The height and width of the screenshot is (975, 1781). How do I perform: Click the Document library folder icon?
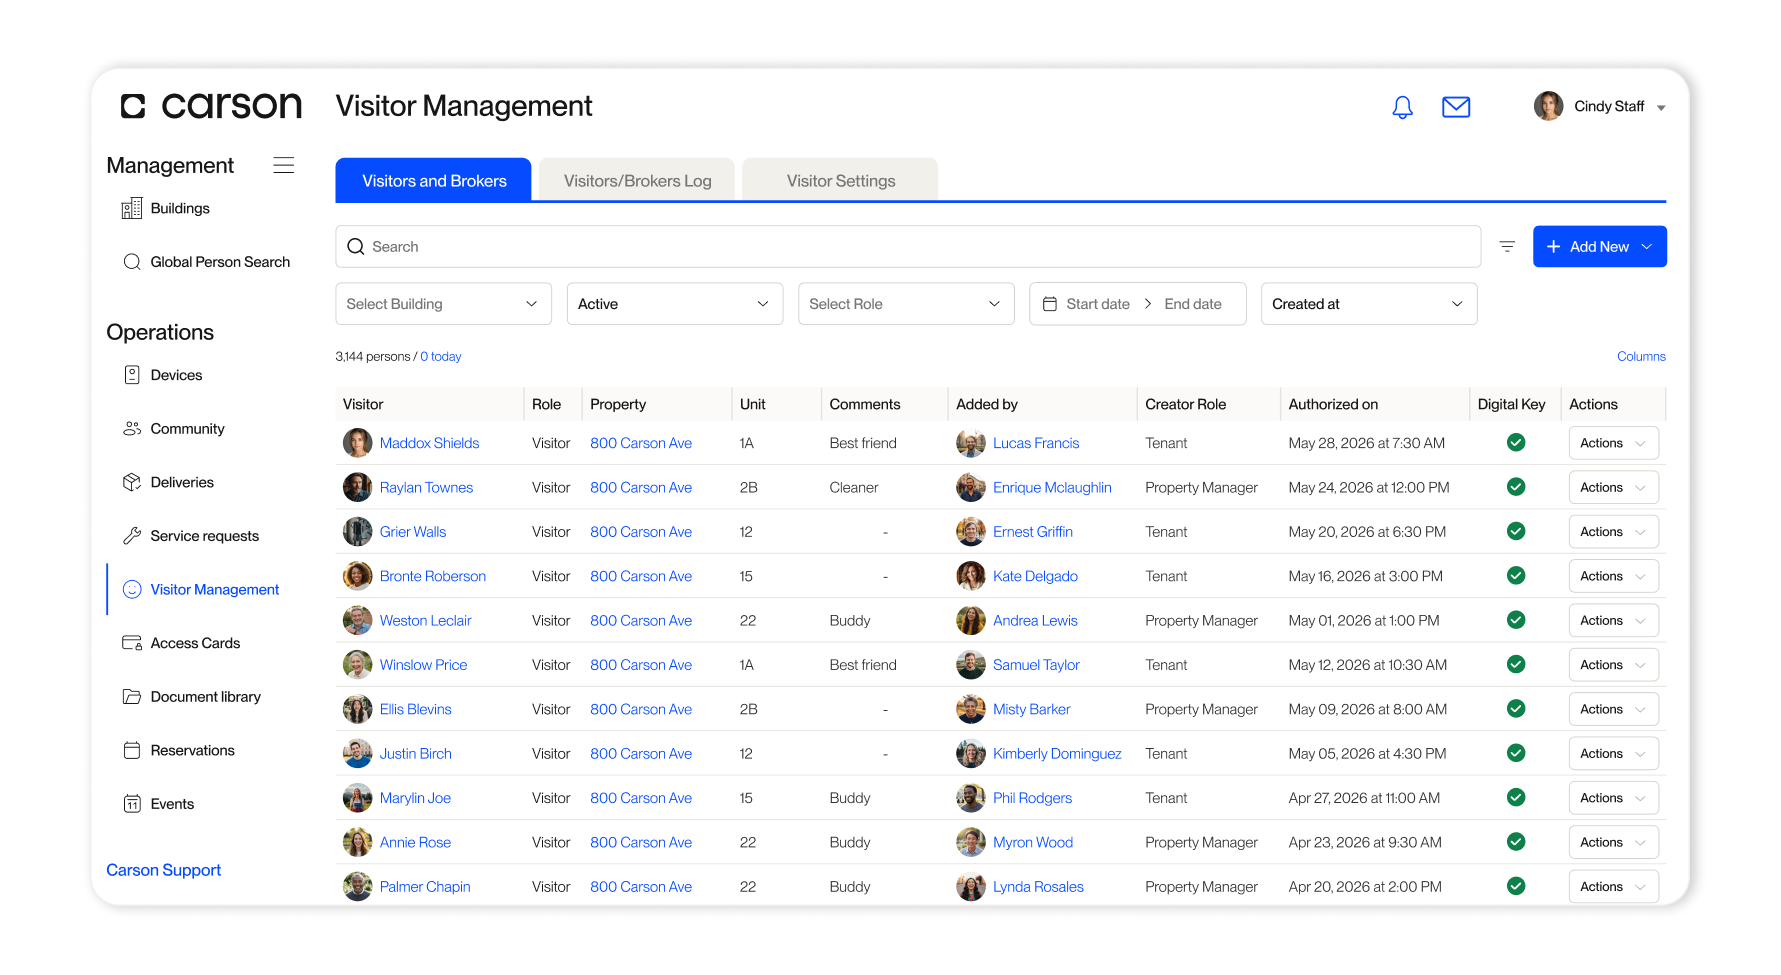[131, 697]
